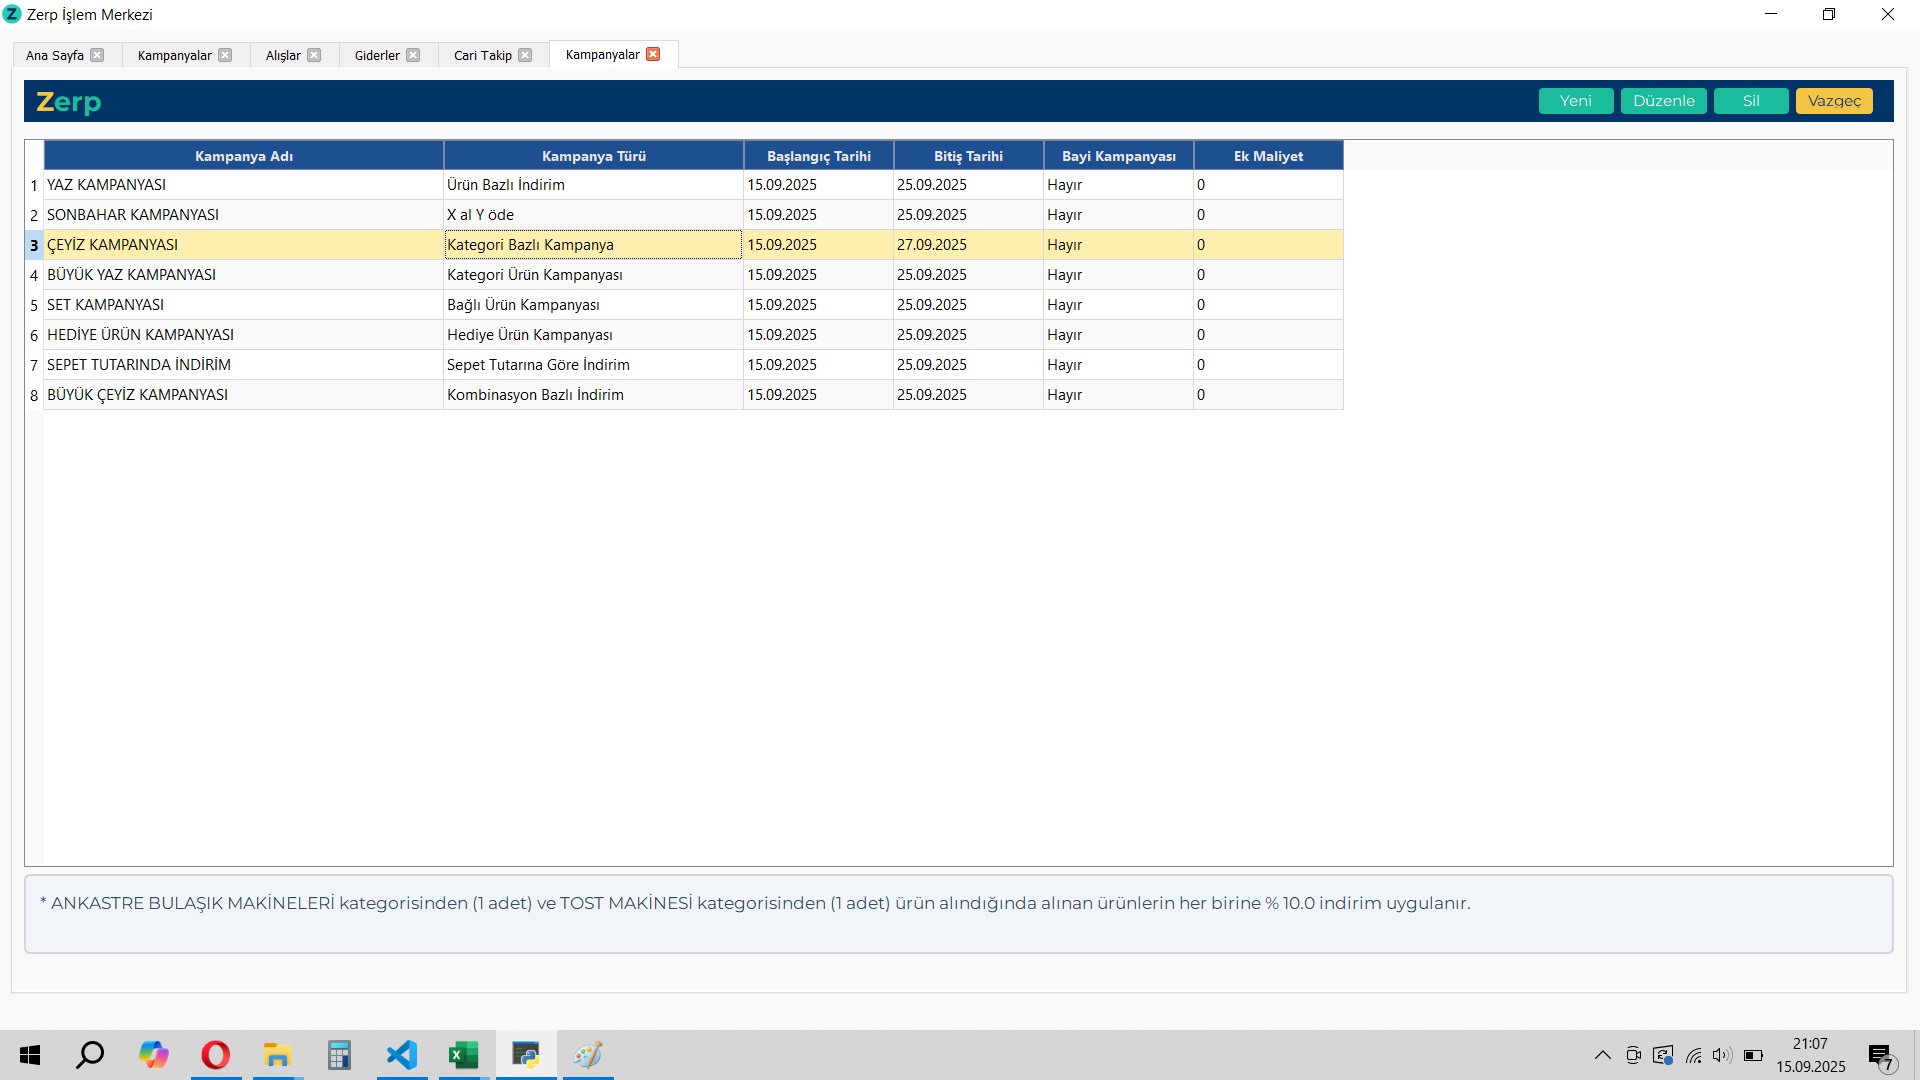
Task: Sort by Kampanya Türü column header
Action: coord(593,156)
